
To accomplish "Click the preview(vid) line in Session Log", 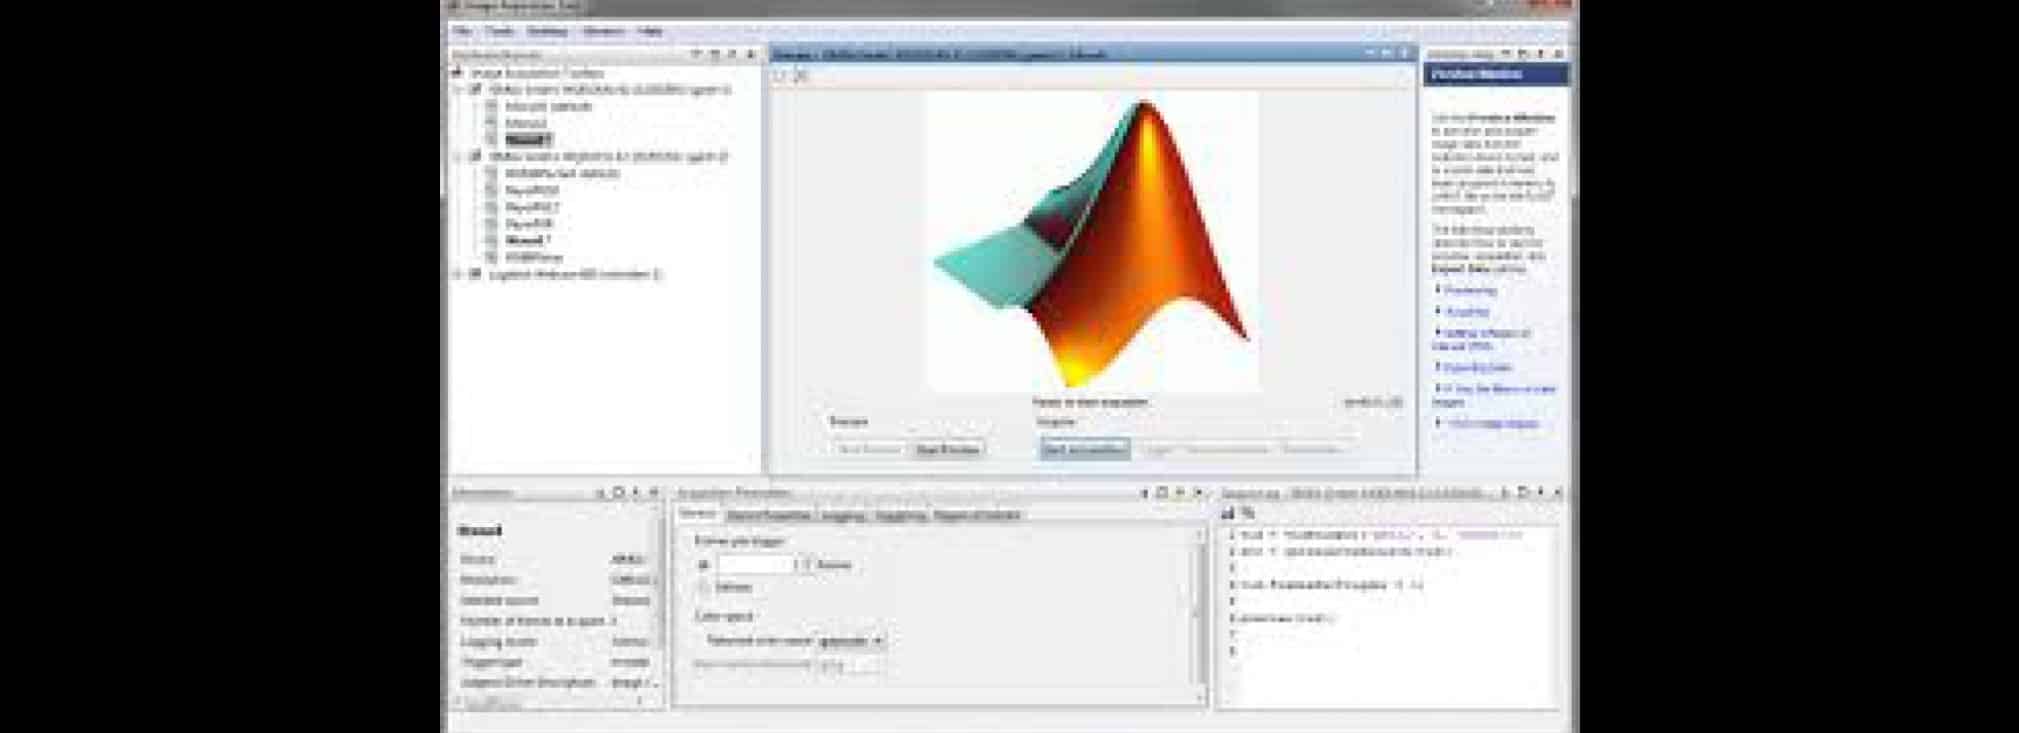I will [1285, 619].
